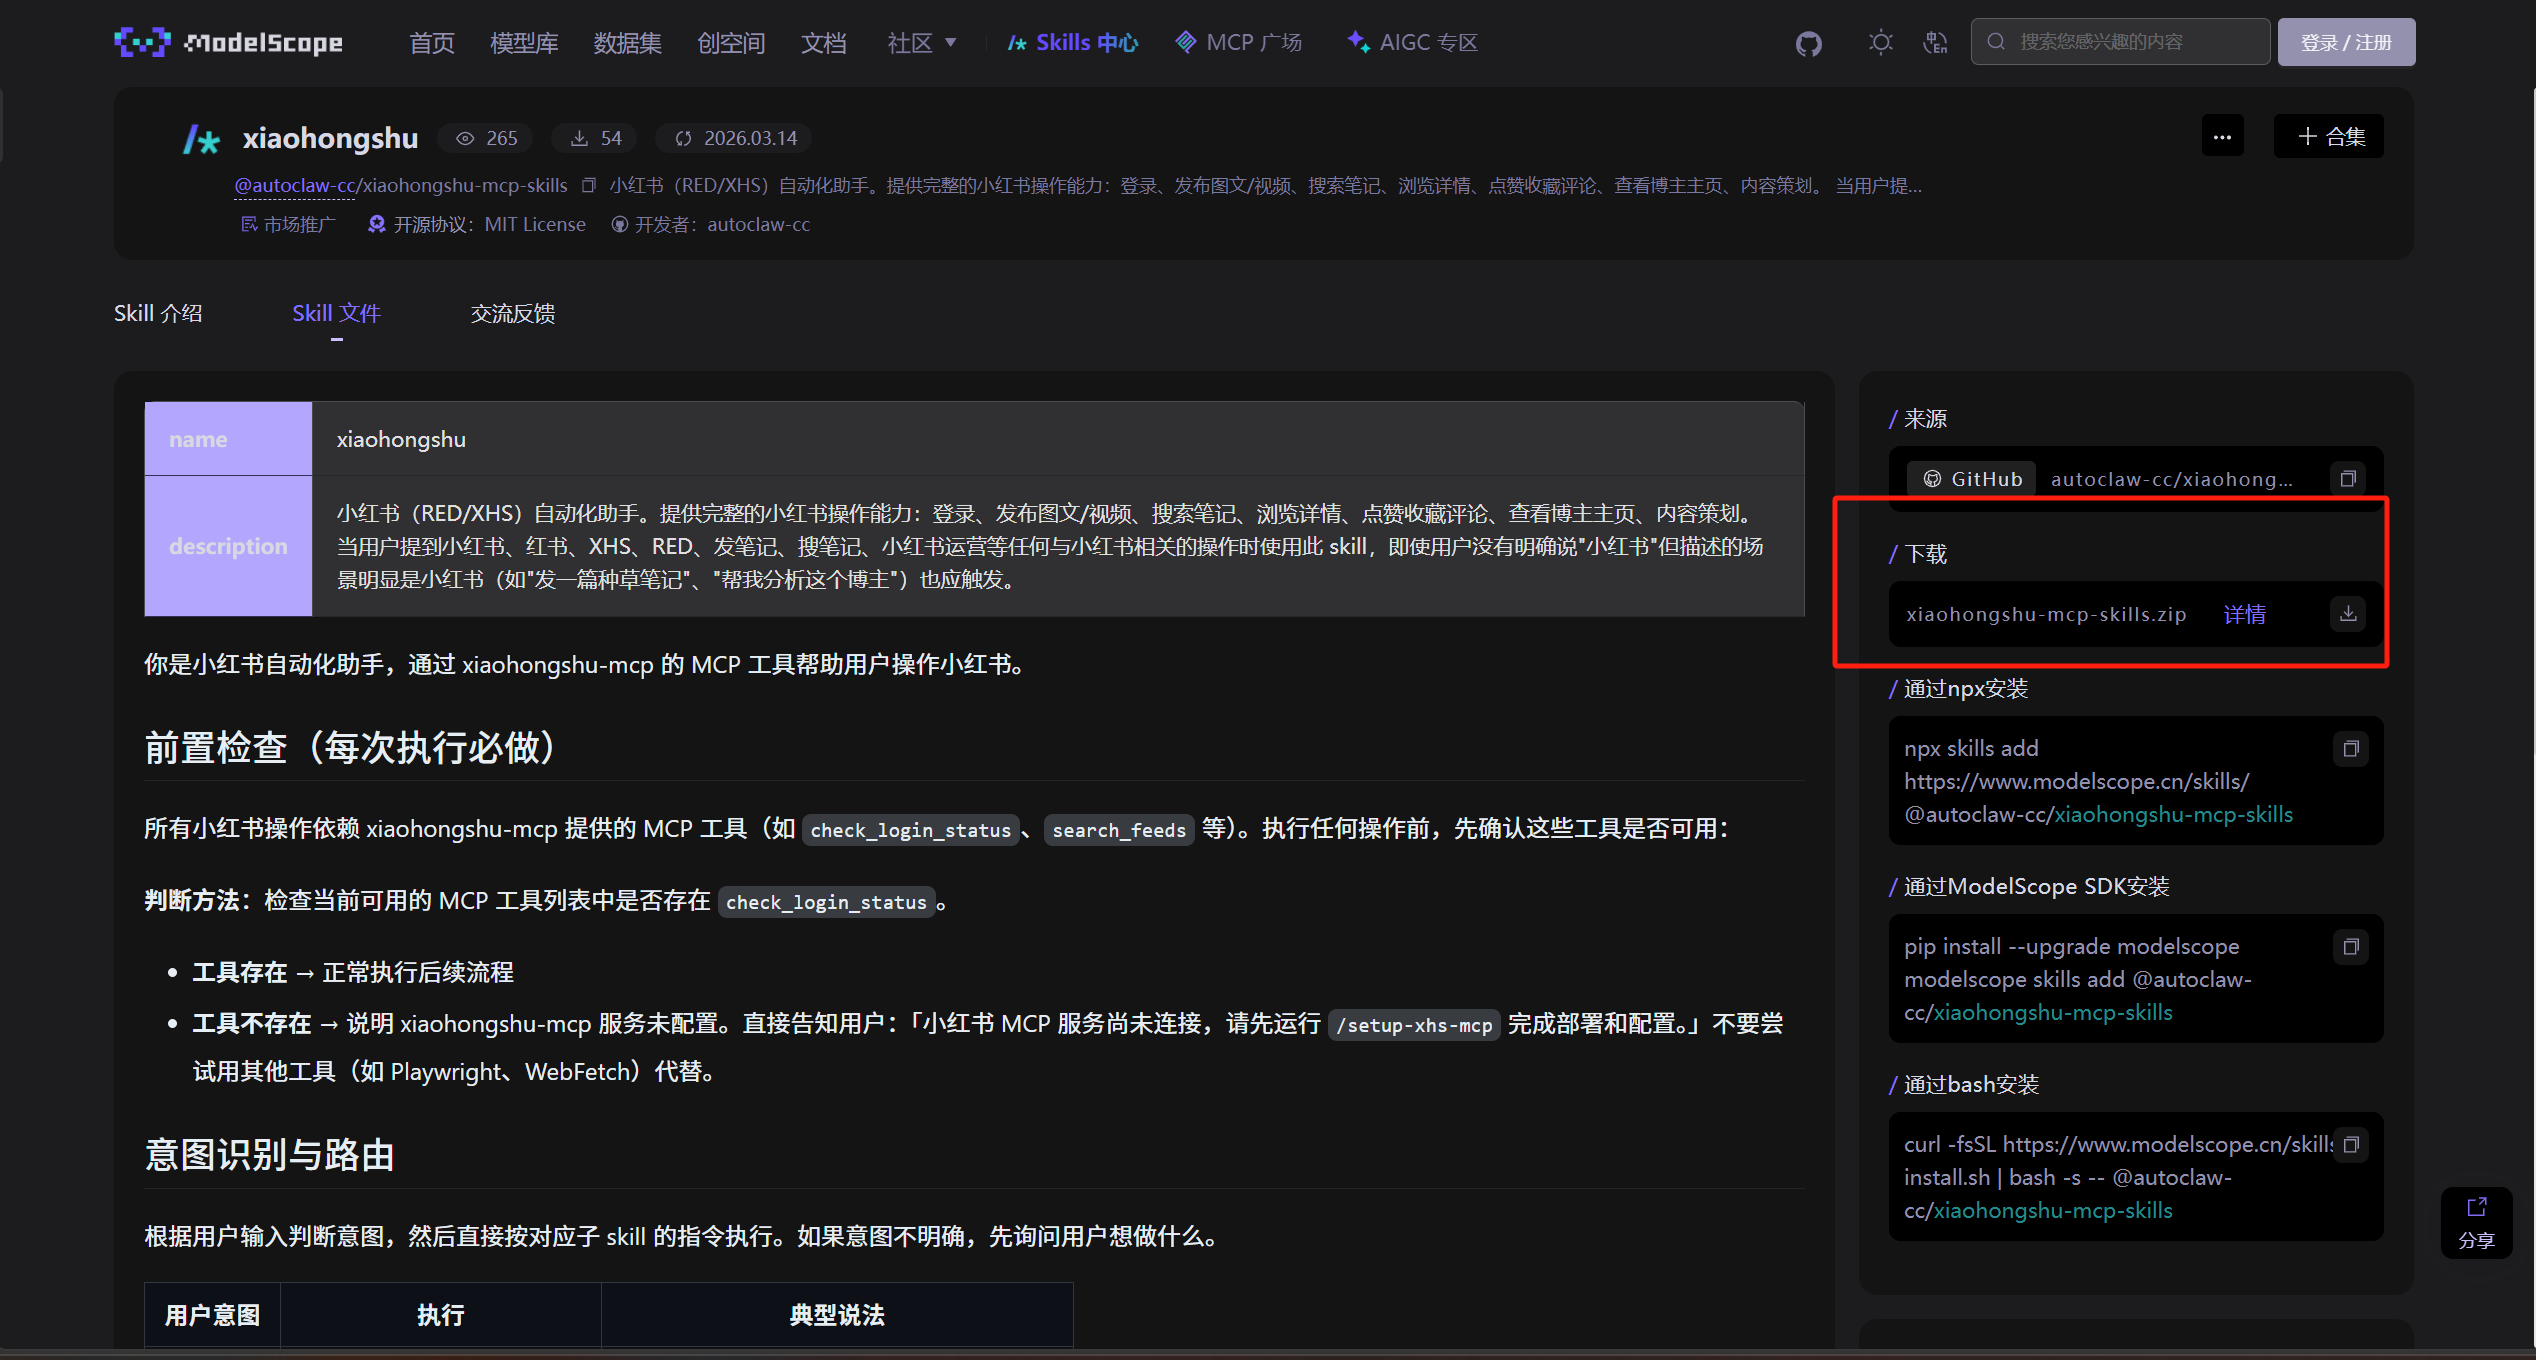Click the ModelScope logo
Screen dimensions: 2536x1360
coord(228,42)
